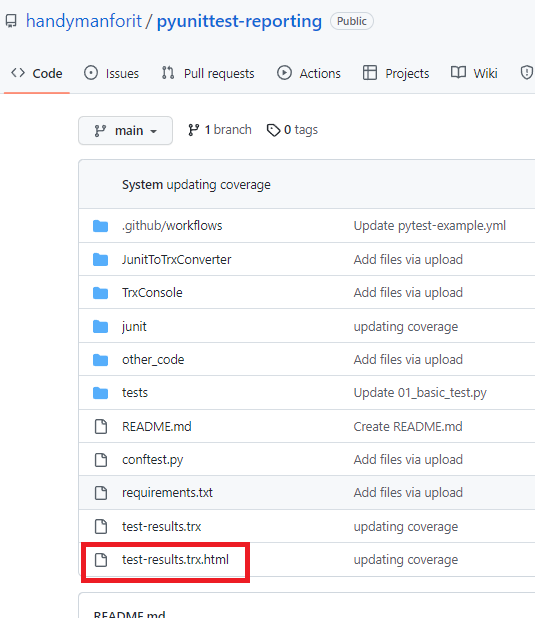
Task: Open test-results.trx.html's updating coverage commit
Action: (406, 560)
